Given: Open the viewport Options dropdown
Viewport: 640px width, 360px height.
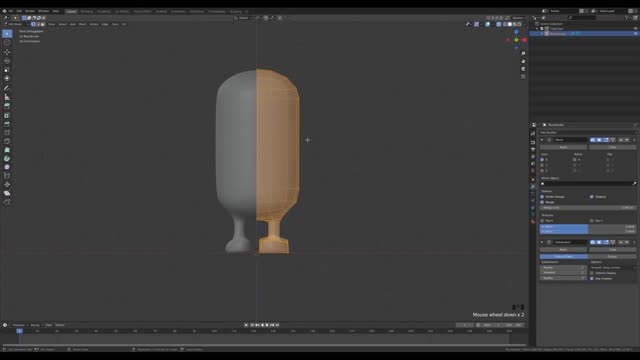Looking at the screenshot, I should click(518, 18).
